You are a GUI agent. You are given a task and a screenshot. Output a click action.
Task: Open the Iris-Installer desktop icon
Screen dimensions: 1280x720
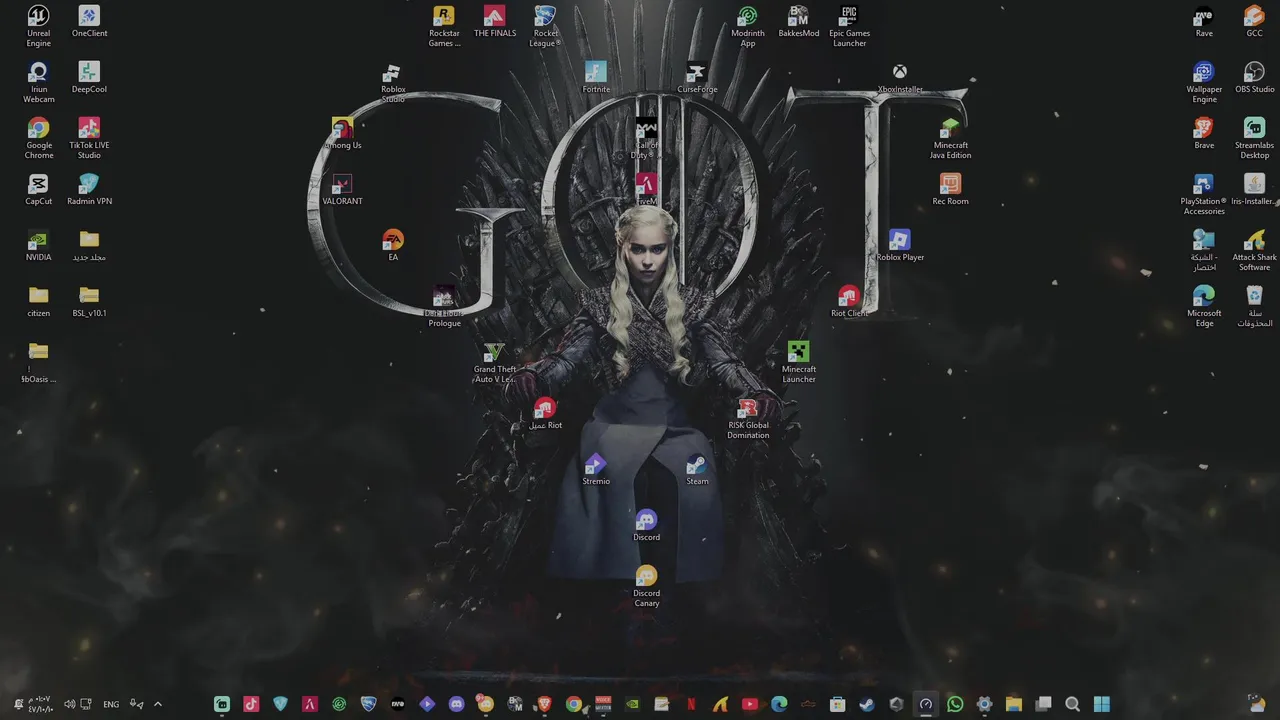(x=1254, y=190)
